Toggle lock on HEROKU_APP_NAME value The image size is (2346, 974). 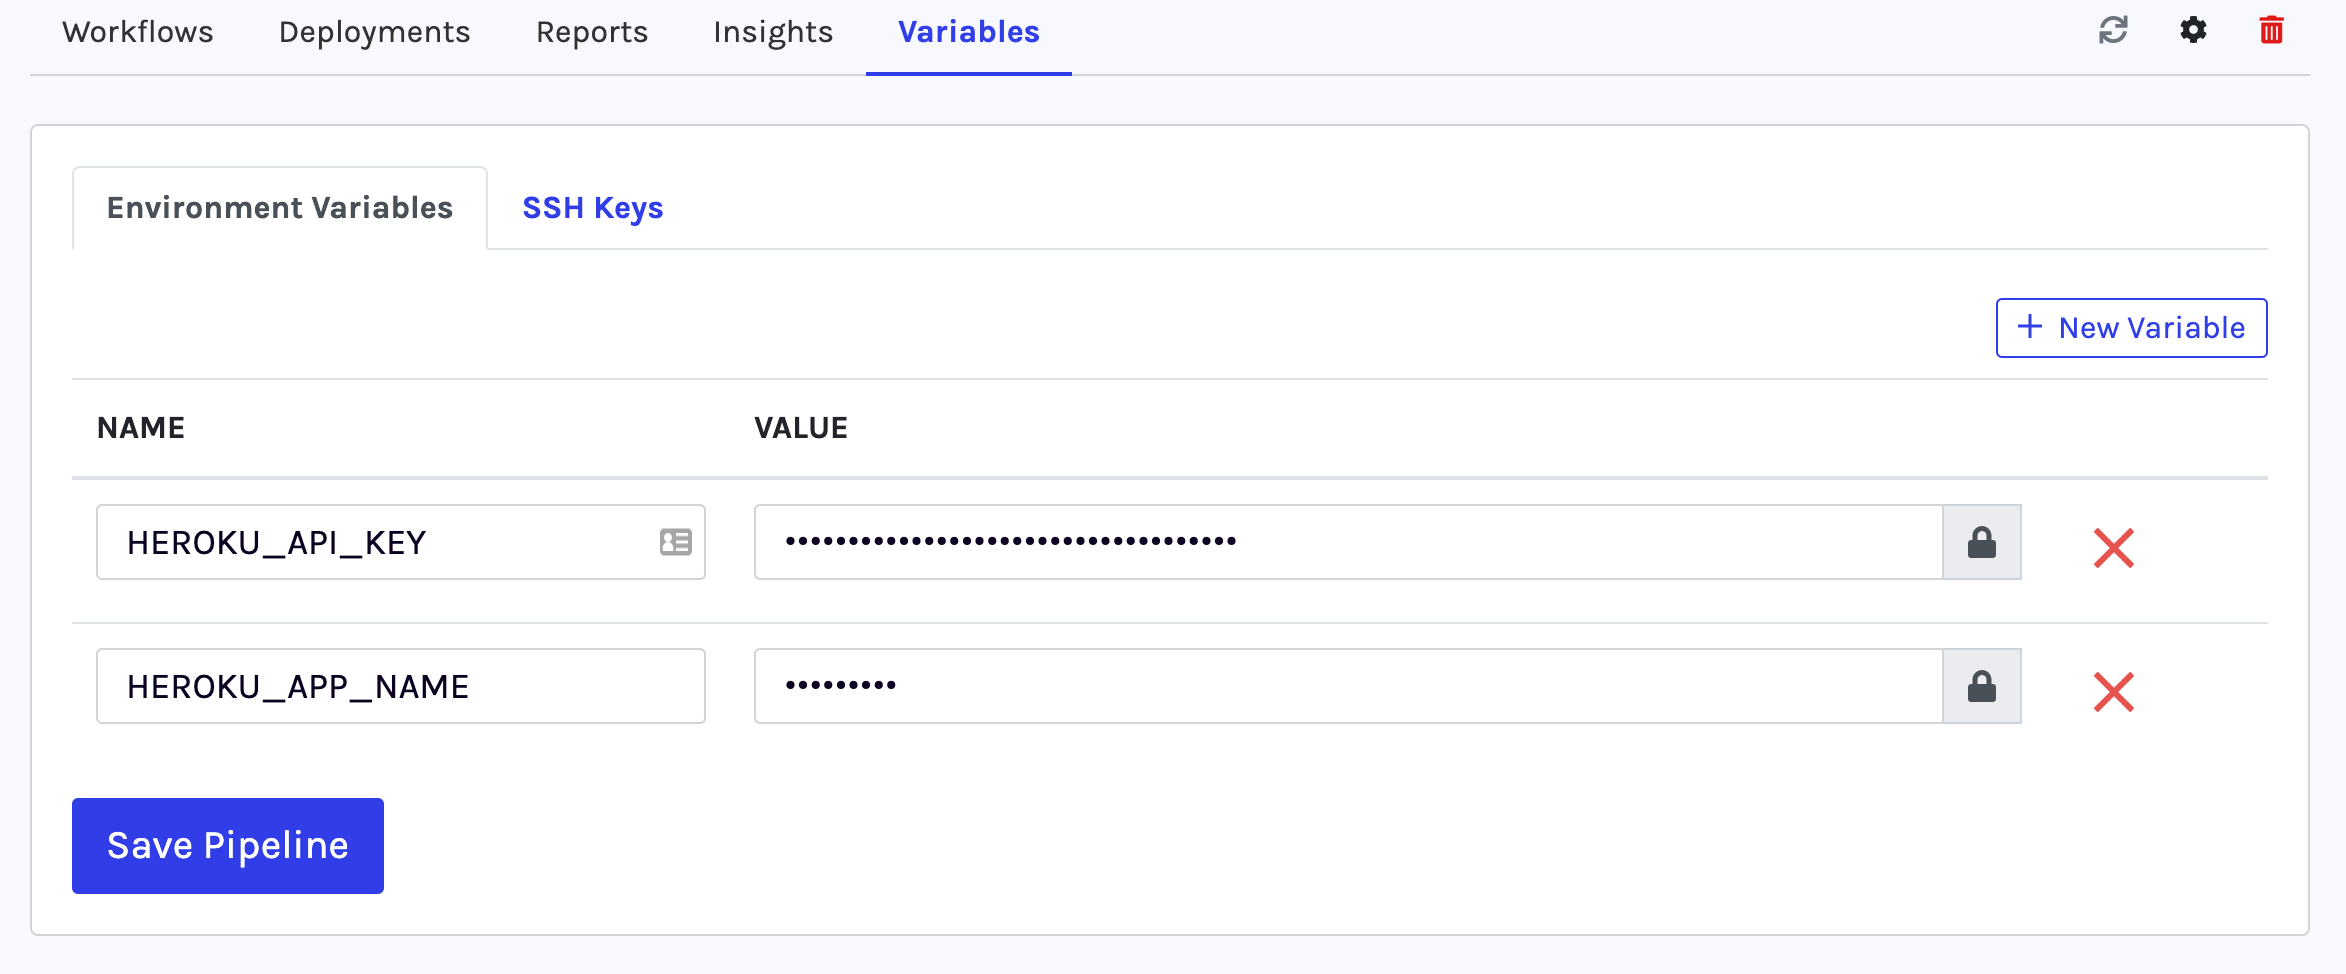pos(1981,686)
